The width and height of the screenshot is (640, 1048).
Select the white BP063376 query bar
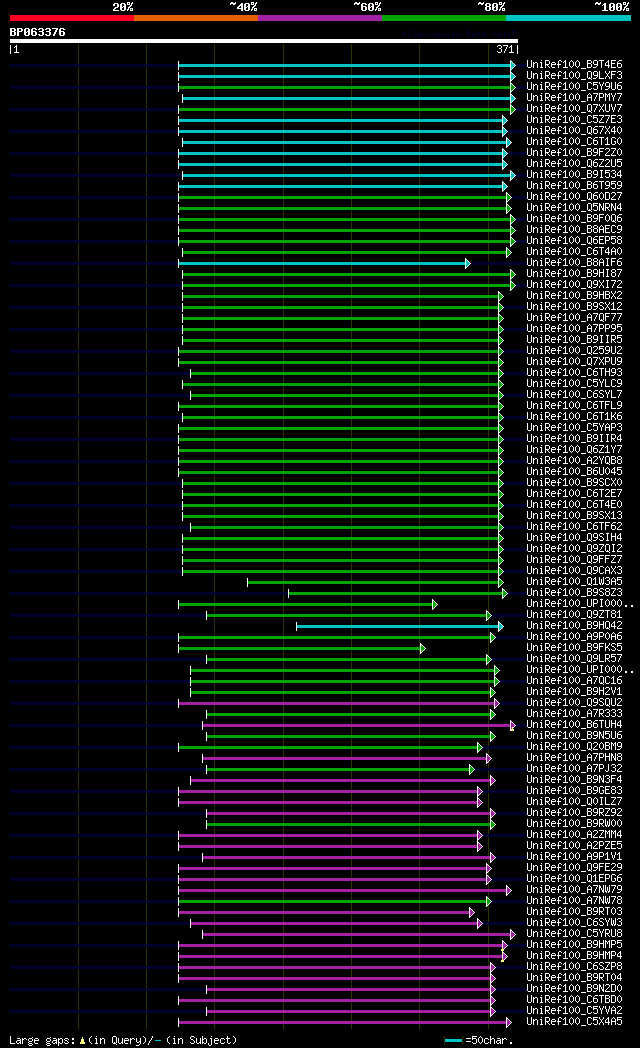(263, 41)
